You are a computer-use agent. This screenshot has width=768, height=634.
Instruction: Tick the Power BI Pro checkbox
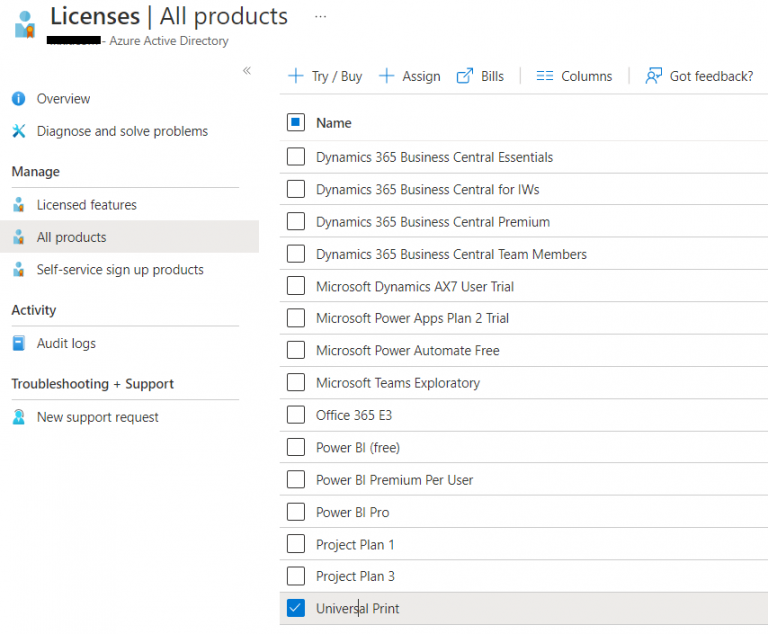coord(296,512)
